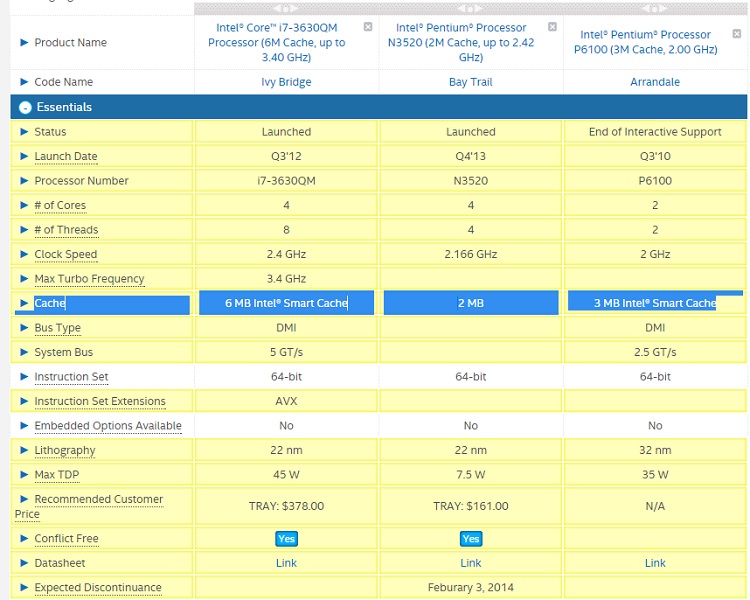This screenshot has height=600, width=750.
Task: Expand the Instruction Set Extensions row arrow
Action: pos(25,402)
